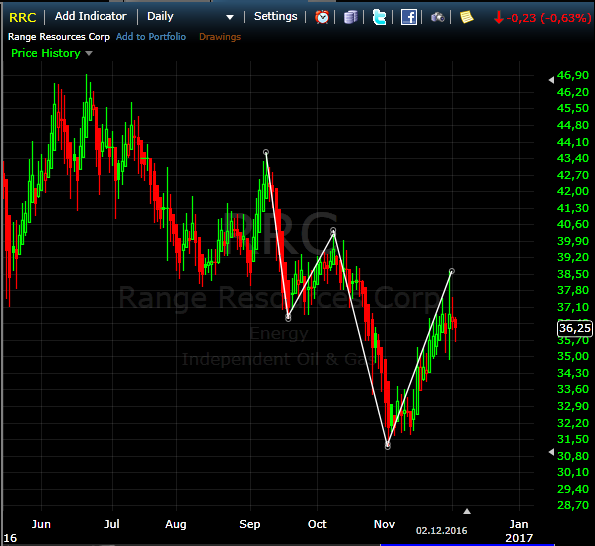Open the yellow sticky note icon
595x546 pixels.
pos(466,17)
